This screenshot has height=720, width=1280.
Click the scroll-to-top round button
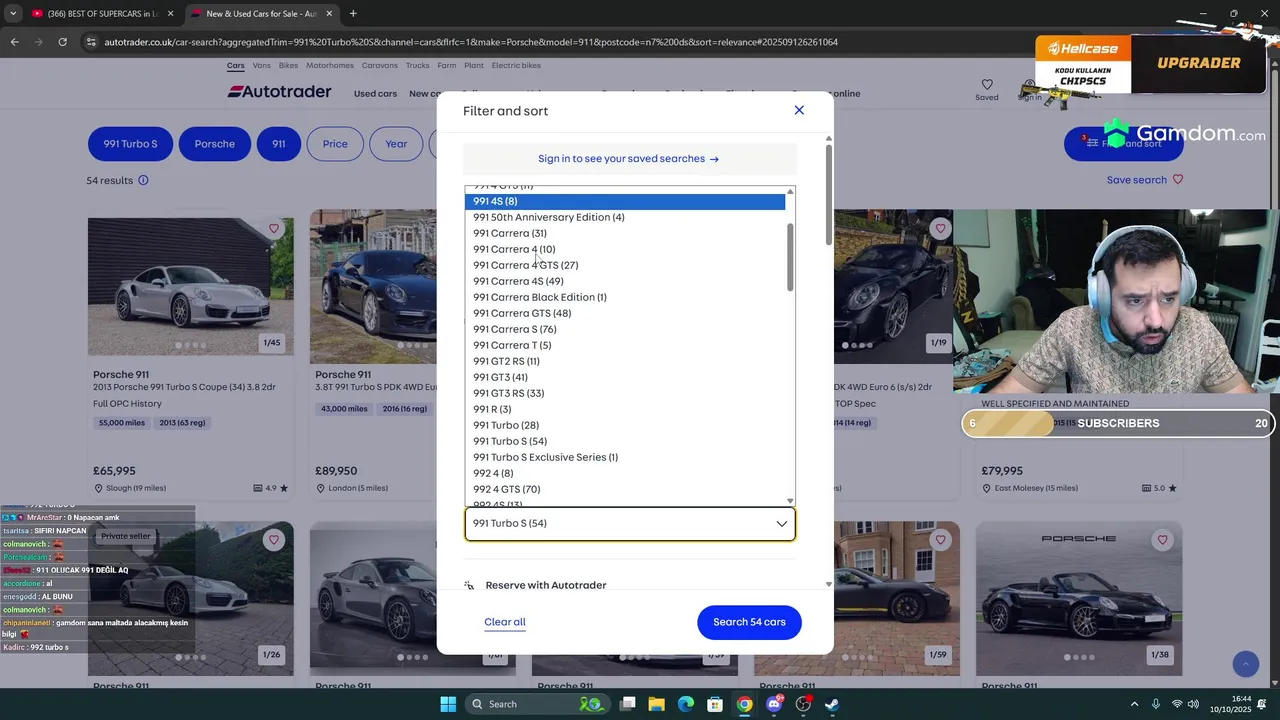1245,664
